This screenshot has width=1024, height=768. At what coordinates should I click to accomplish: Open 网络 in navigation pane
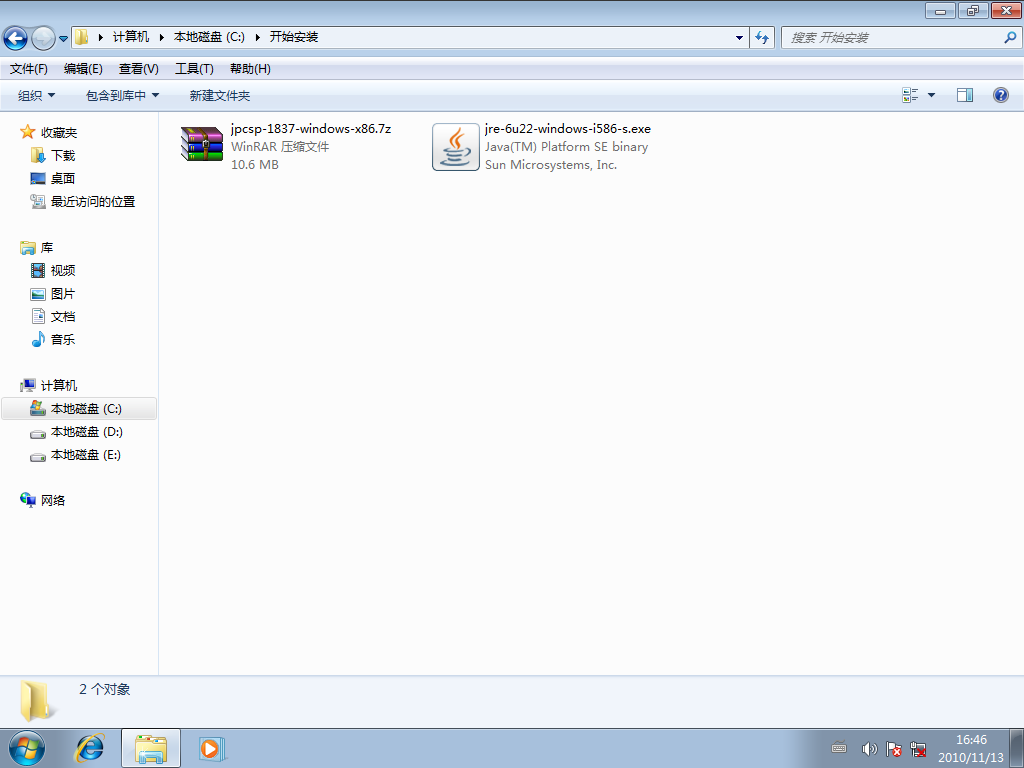point(53,500)
